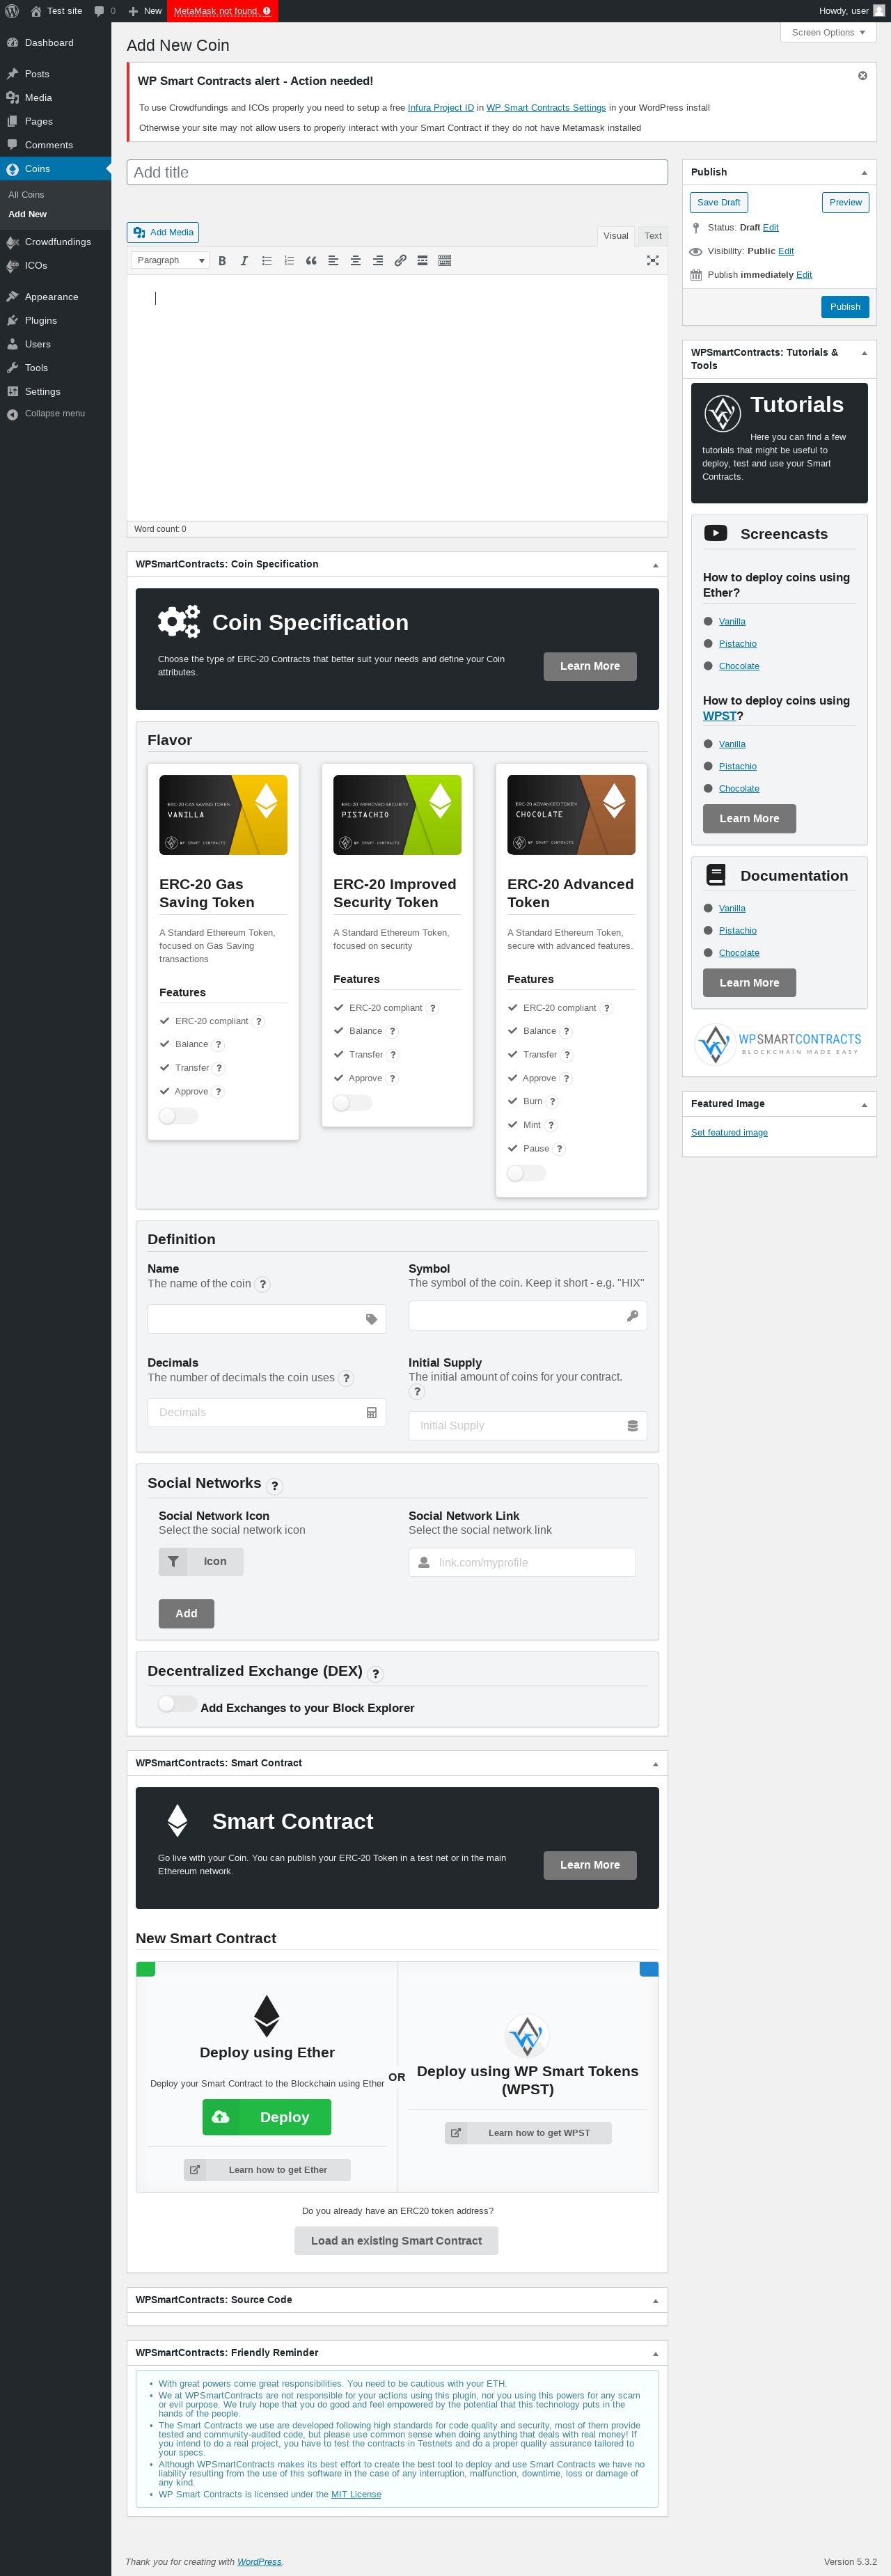Enable Add Exchanges to your Block Explorer
Image resolution: width=891 pixels, height=2576 pixels.
(x=177, y=1704)
